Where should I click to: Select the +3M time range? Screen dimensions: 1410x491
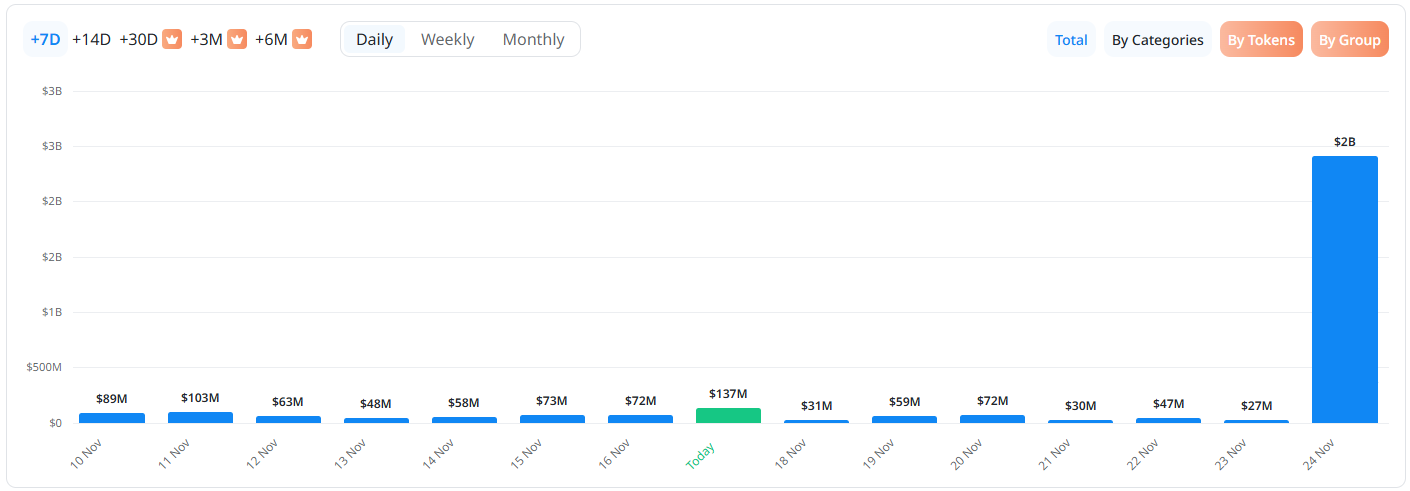click(206, 40)
